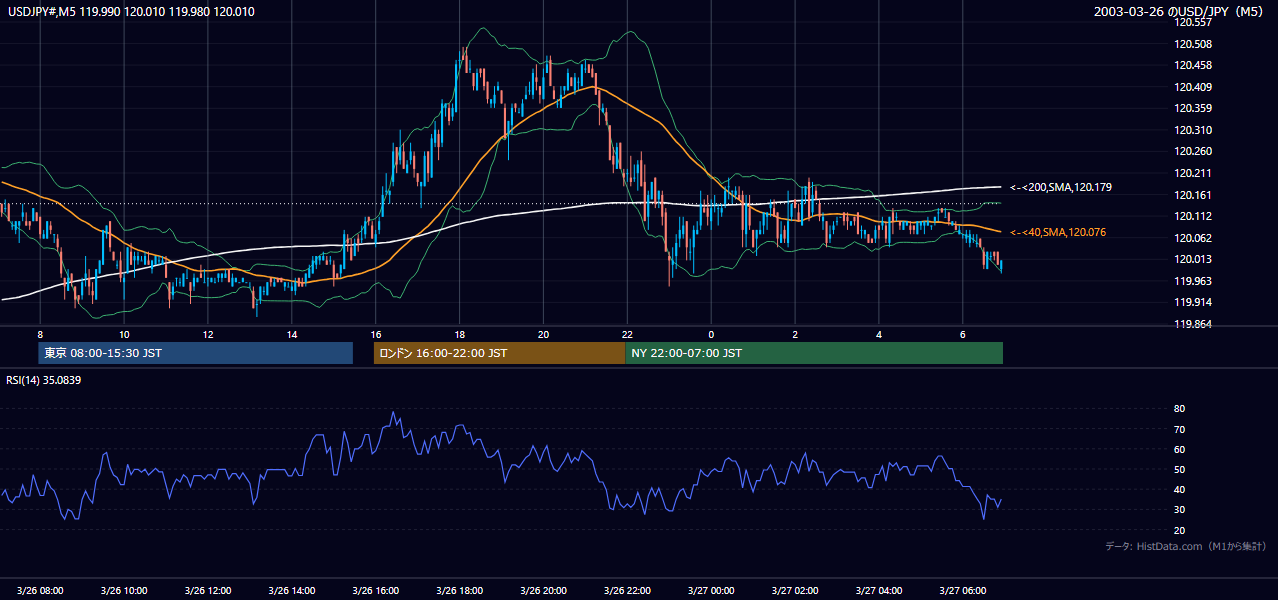Click hour tick 8 under the price chart

(x=40, y=334)
